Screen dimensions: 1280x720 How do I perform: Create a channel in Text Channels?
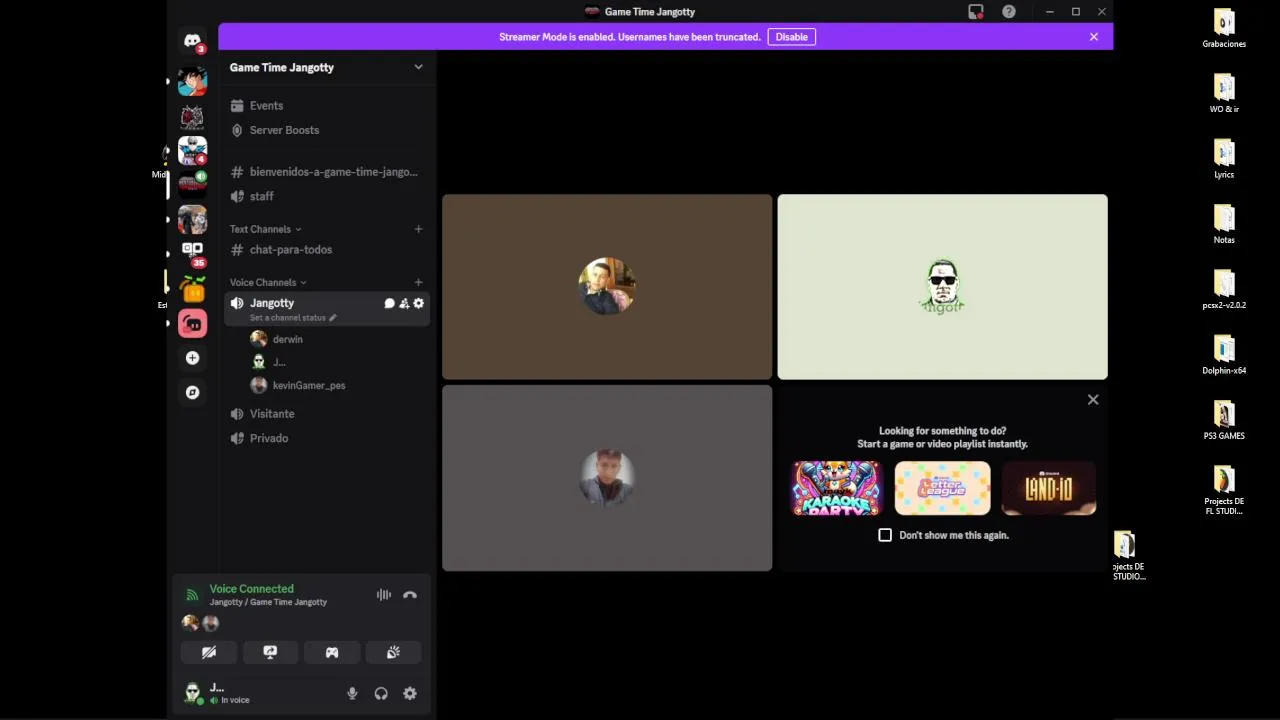click(418, 229)
